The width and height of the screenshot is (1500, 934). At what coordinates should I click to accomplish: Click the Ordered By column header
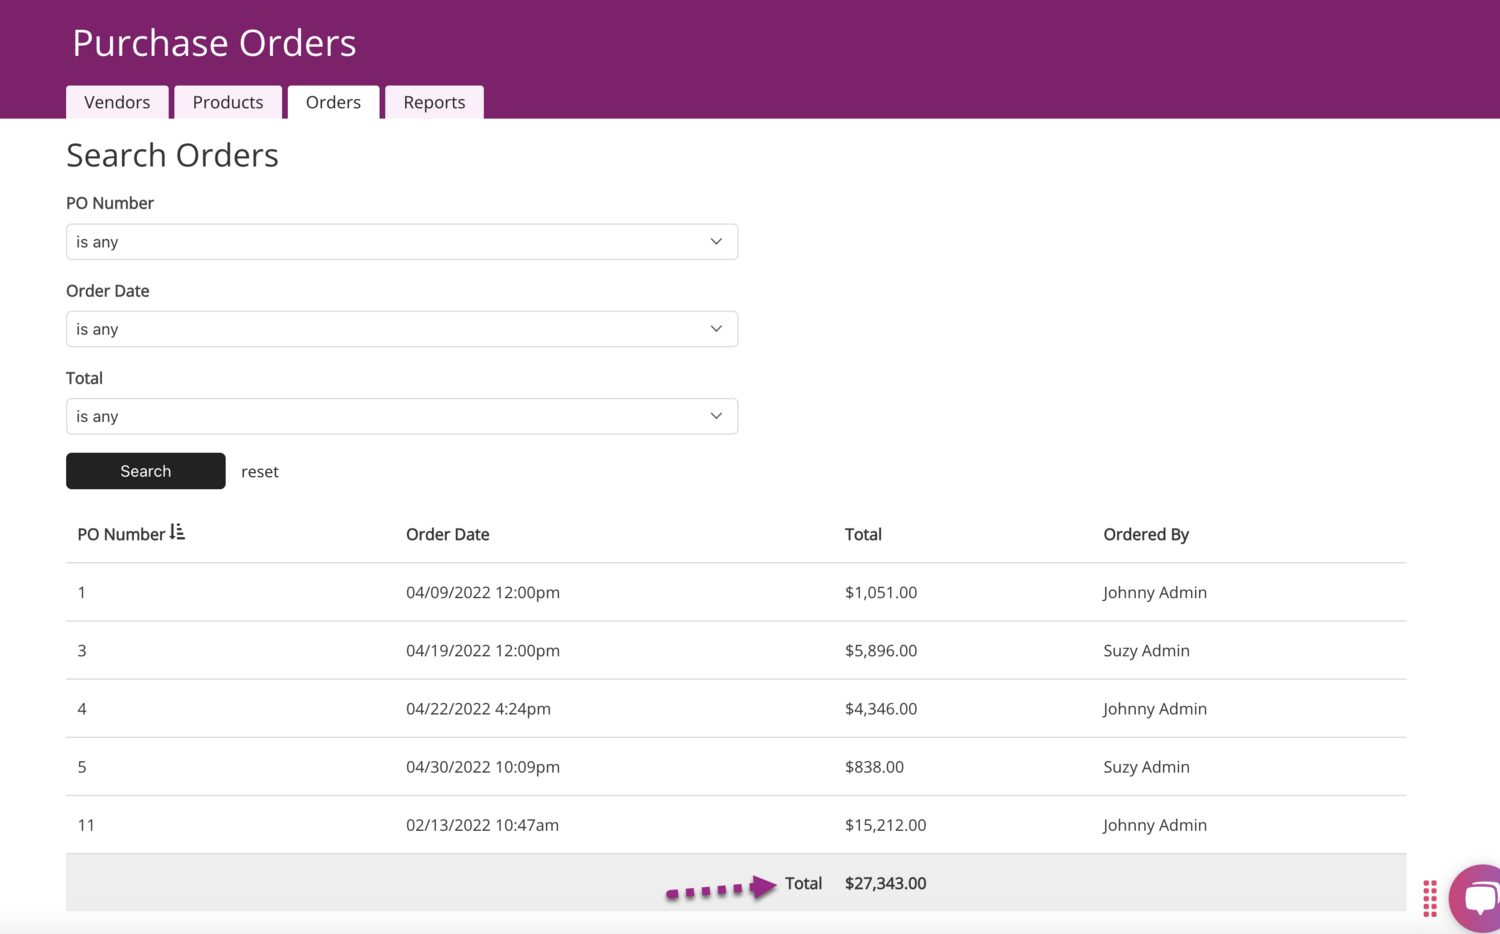pyautogui.click(x=1145, y=534)
